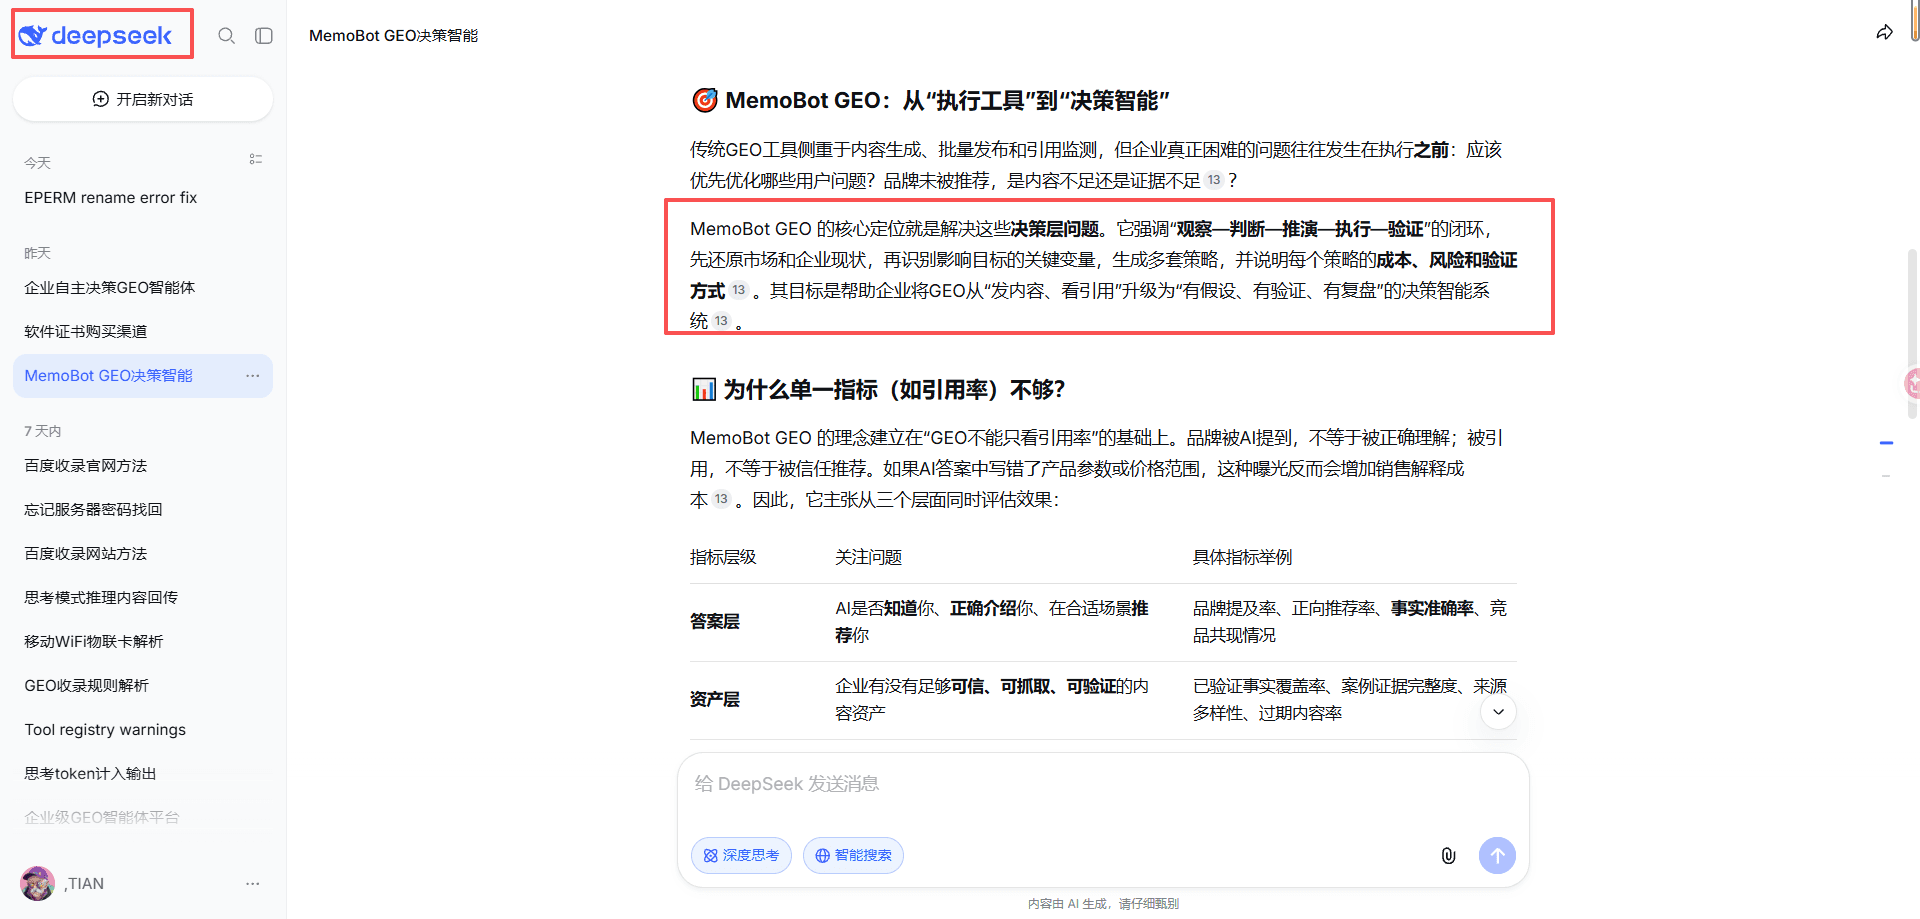The image size is (1920, 919).
Task: Click the 答案层 table row label
Action: (x=715, y=622)
